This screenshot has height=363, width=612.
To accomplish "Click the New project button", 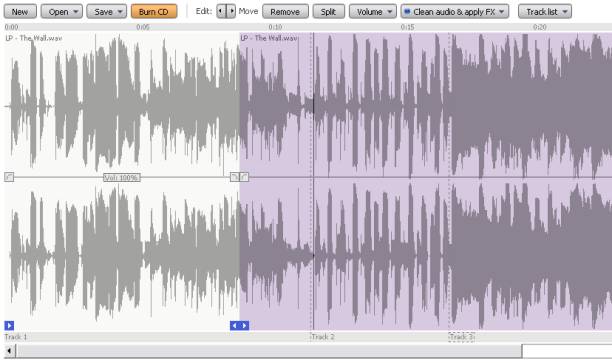I will click(x=20, y=12).
